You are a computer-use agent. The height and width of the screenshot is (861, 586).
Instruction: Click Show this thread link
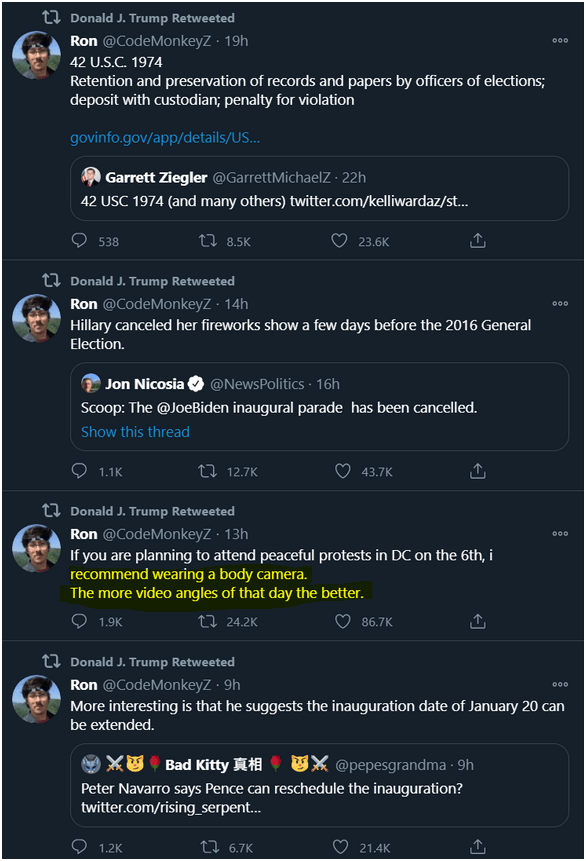pyautogui.click(x=135, y=432)
